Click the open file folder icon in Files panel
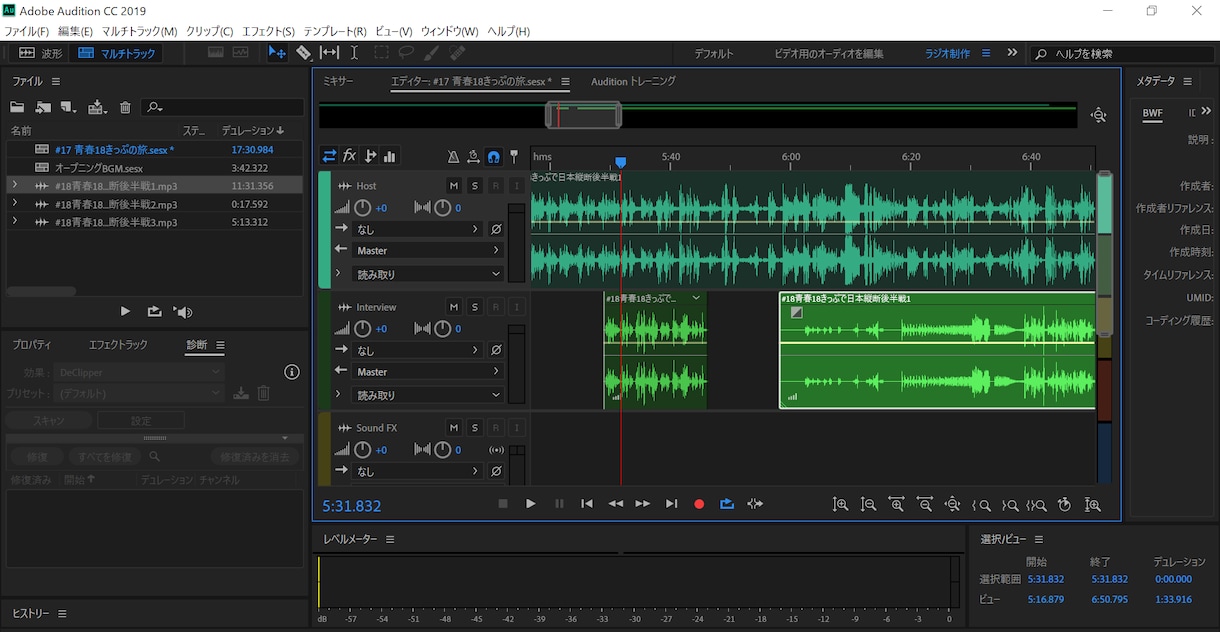The image size is (1220, 632). [x=17, y=107]
